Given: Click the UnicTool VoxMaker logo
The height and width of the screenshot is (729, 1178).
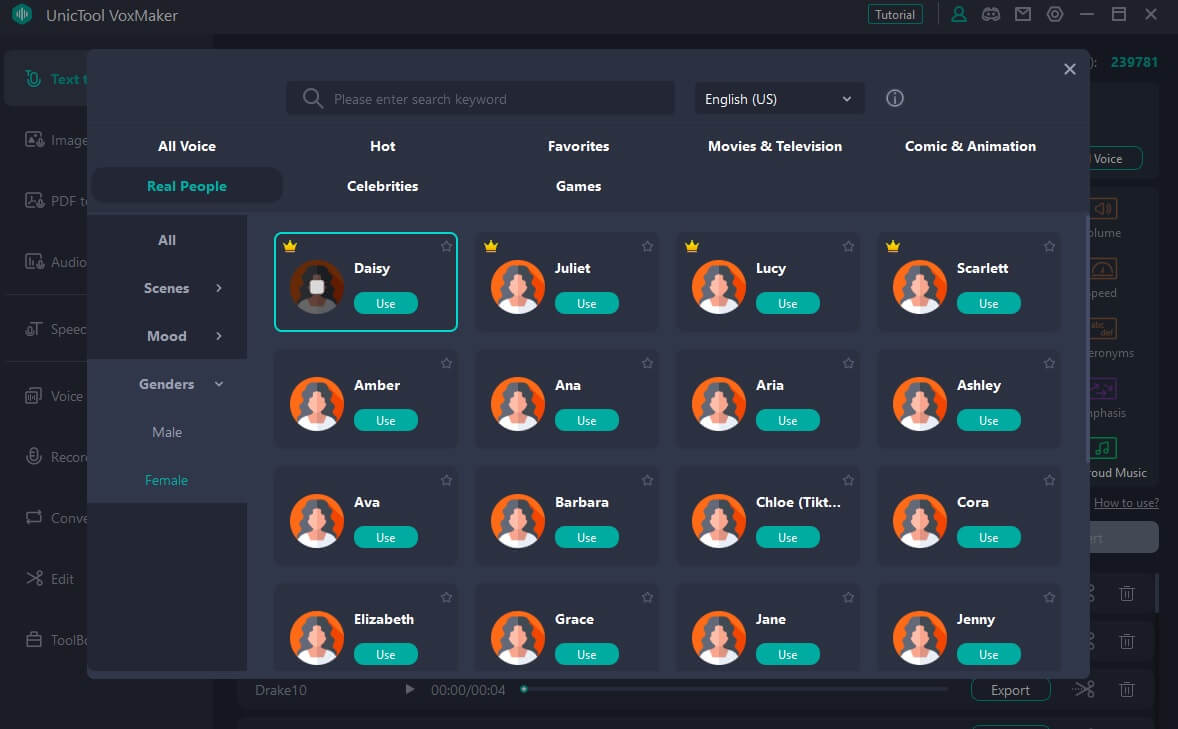Looking at the screenshot, I should 22,14.
